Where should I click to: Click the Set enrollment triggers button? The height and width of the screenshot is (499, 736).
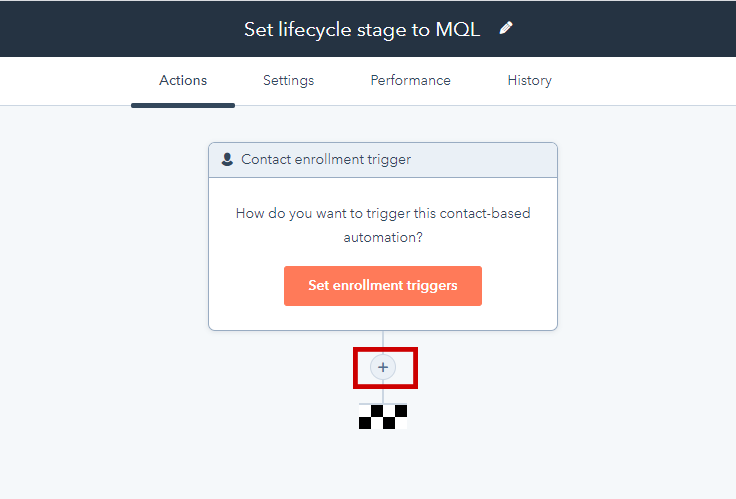point(383,286)
